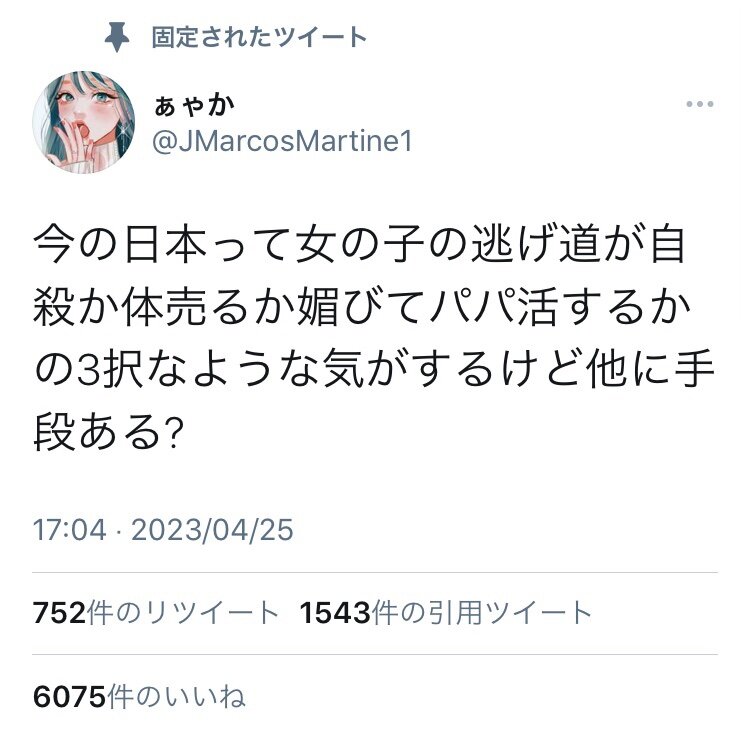
Task: Click the display name あやか
Action: coord(194,105)
